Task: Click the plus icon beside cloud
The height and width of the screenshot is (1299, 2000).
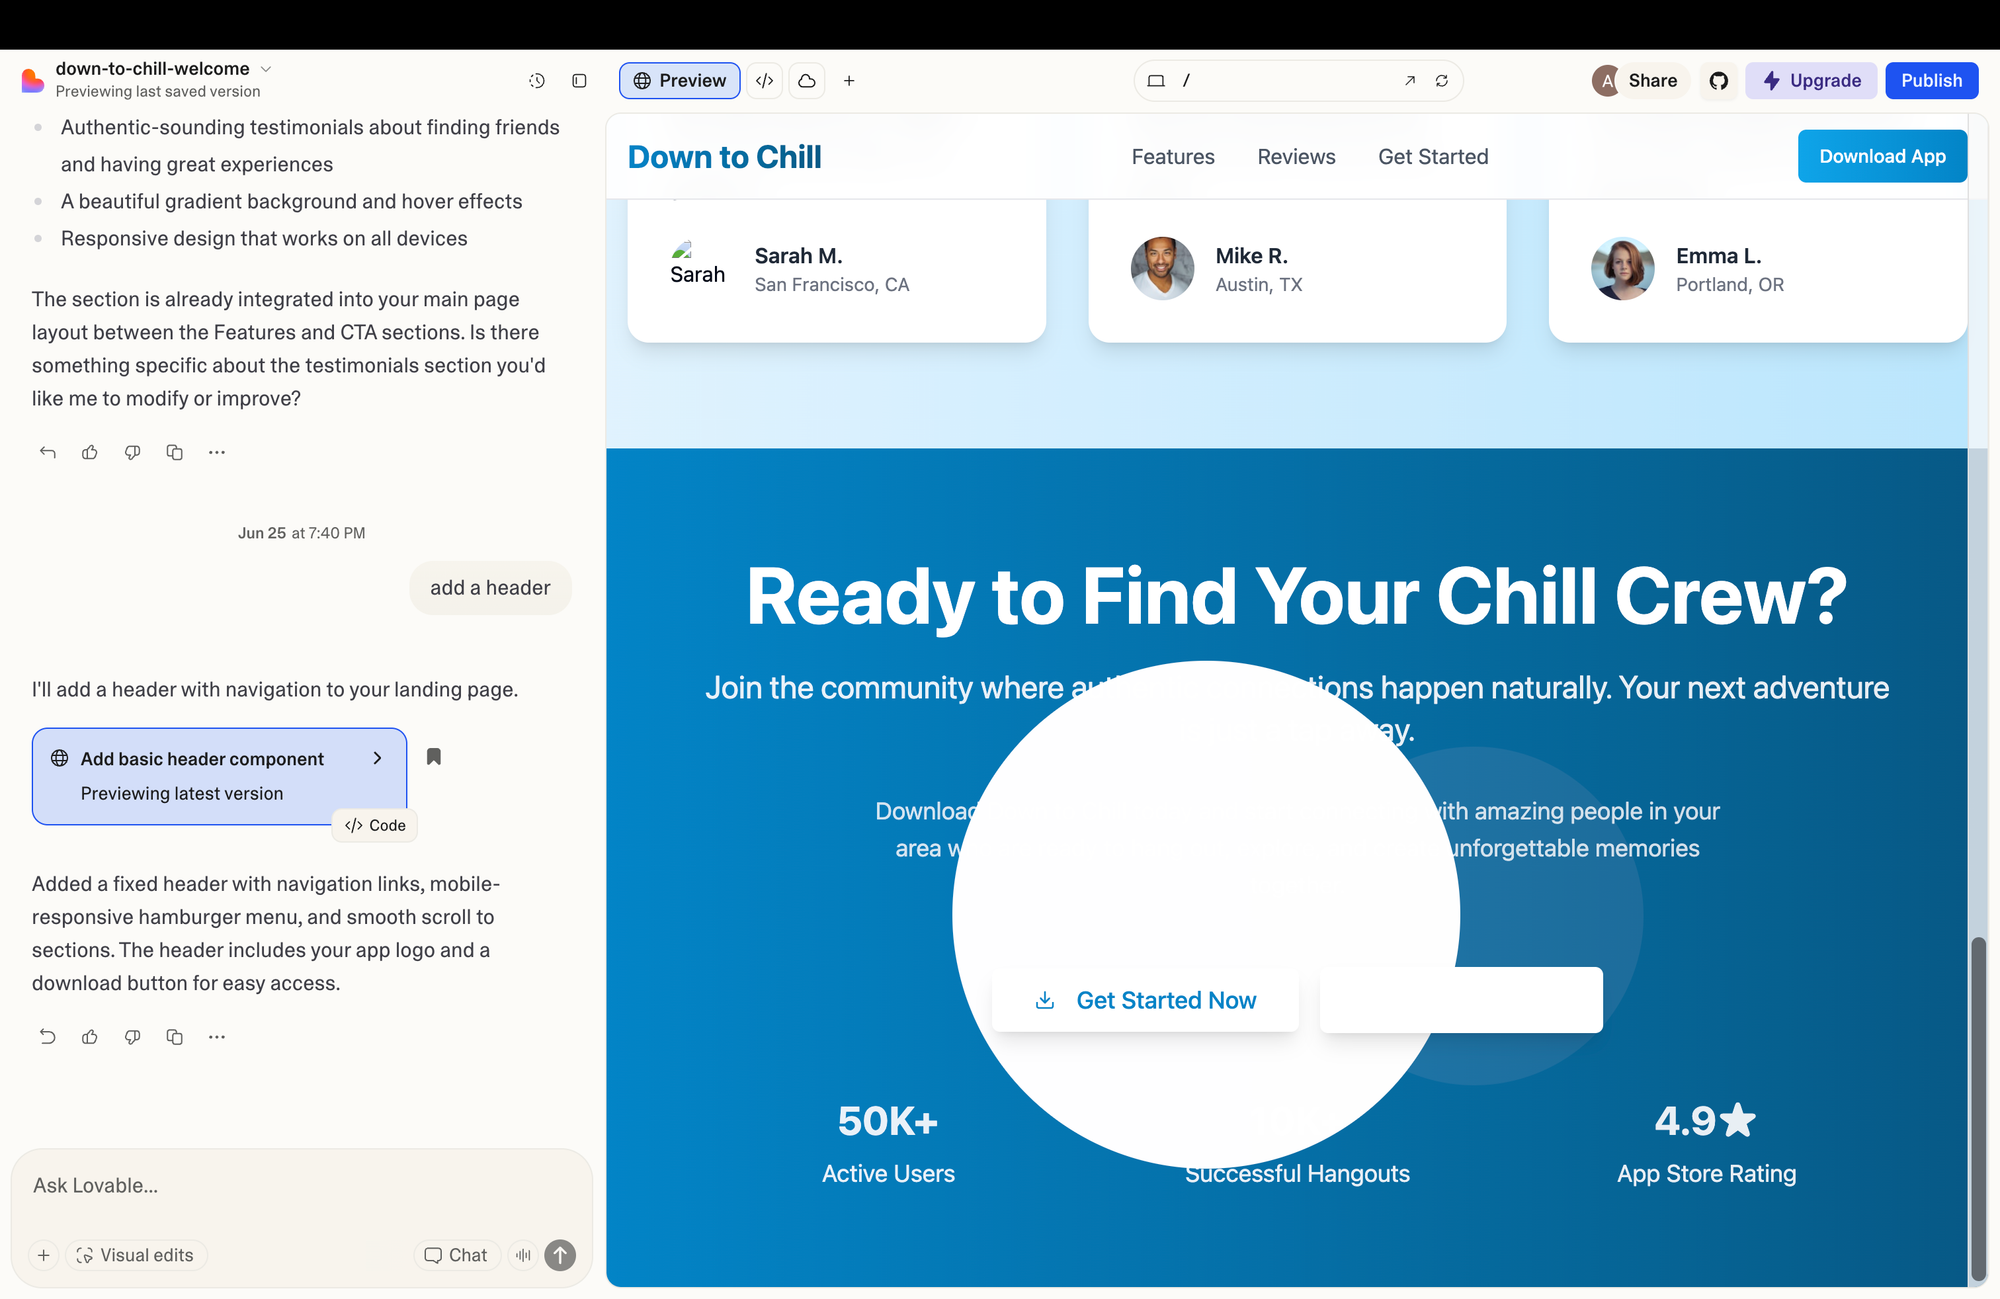Action: 849,81
